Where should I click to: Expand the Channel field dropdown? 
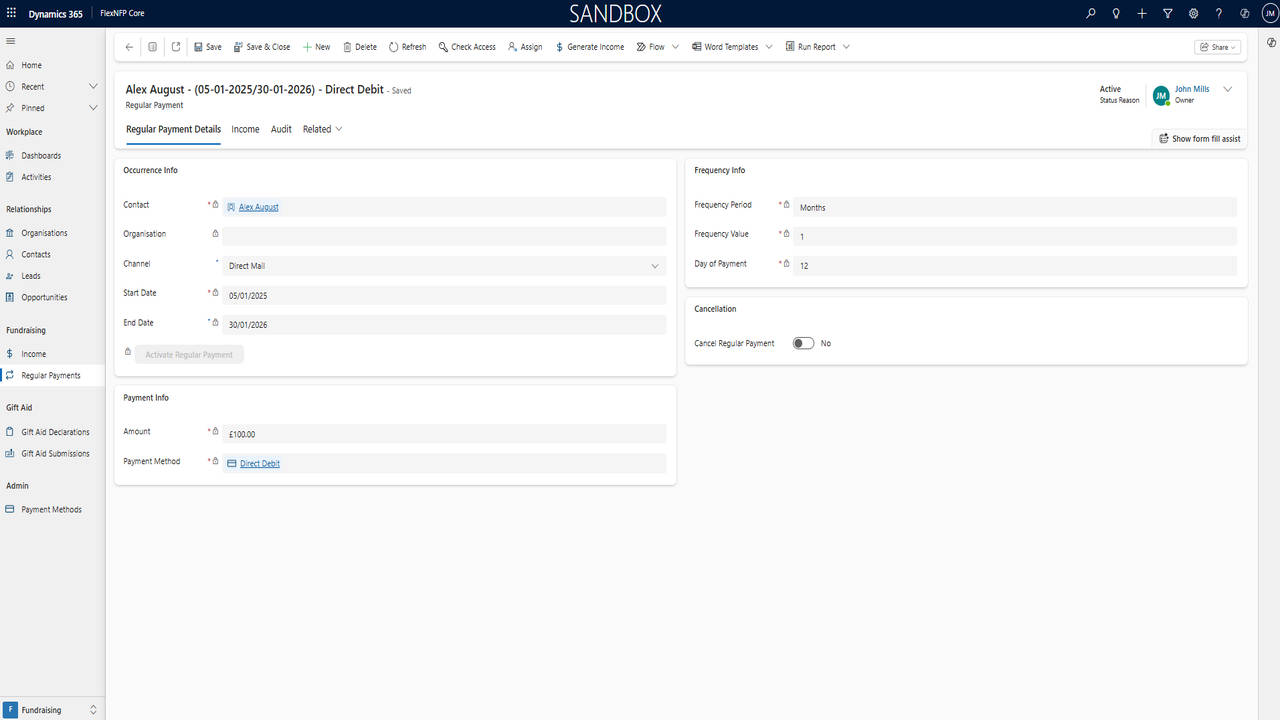pyautogui.click(x=656, y=265)
